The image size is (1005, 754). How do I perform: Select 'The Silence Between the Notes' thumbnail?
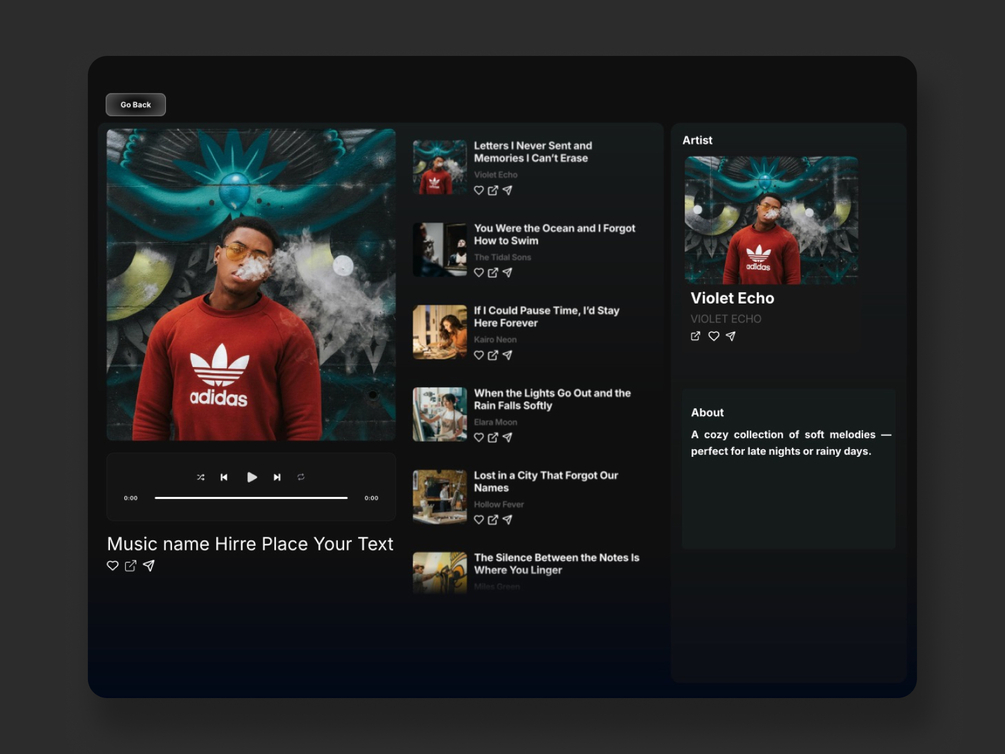[440, 573]
